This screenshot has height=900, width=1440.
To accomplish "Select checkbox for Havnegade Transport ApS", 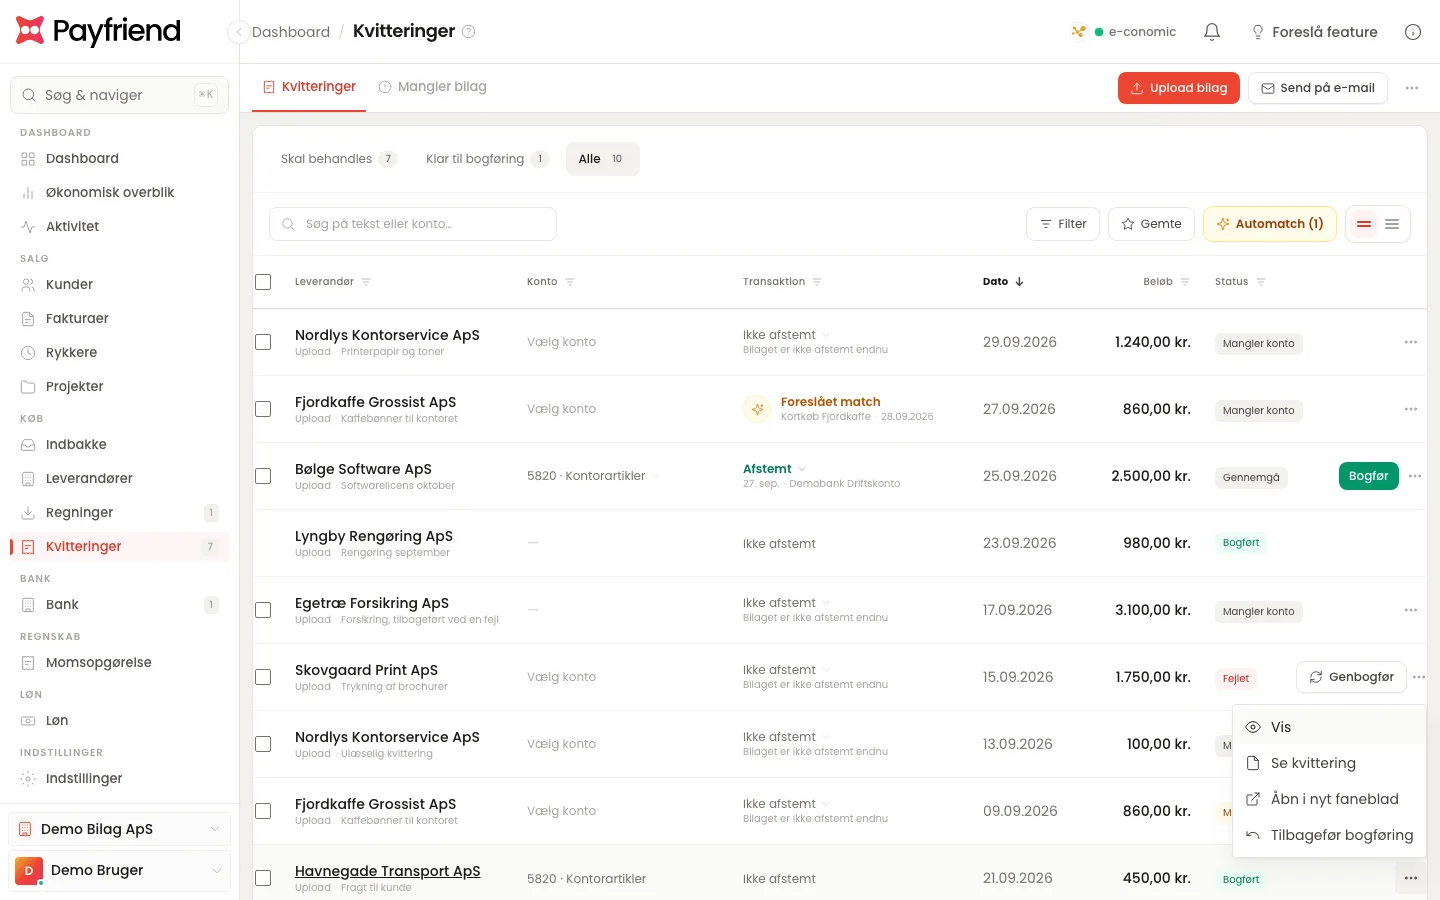I will coord(263,878).
